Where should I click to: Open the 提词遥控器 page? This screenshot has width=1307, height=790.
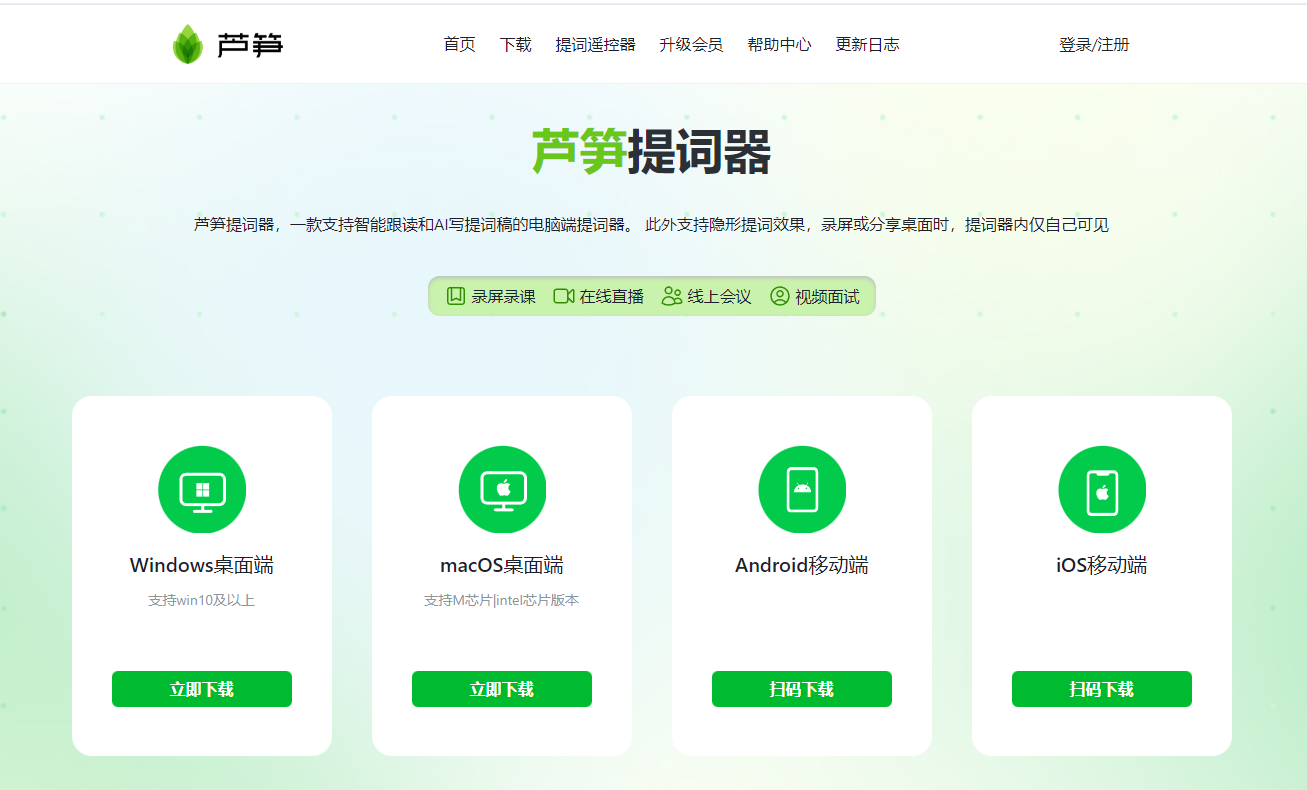[596, 44]
